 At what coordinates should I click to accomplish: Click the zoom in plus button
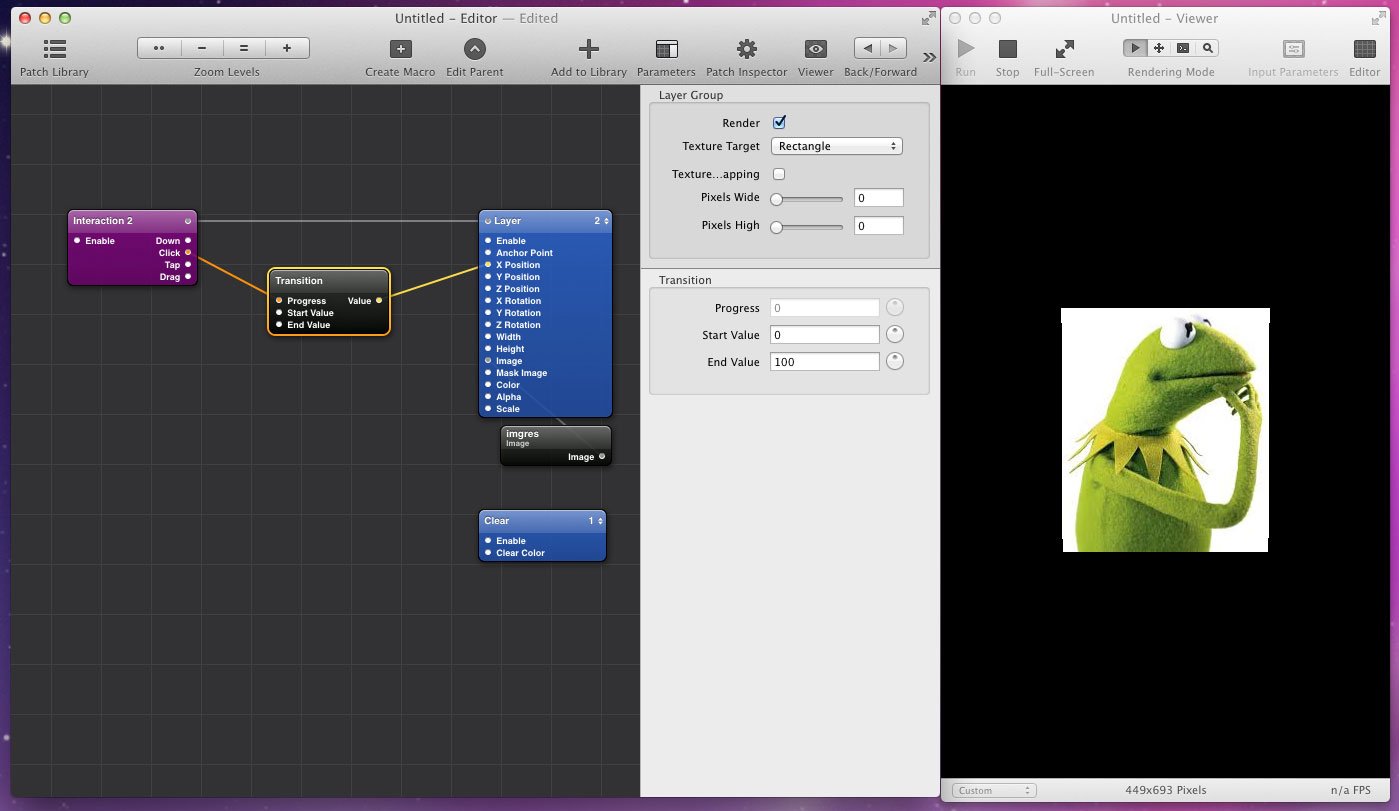[287, 48]
